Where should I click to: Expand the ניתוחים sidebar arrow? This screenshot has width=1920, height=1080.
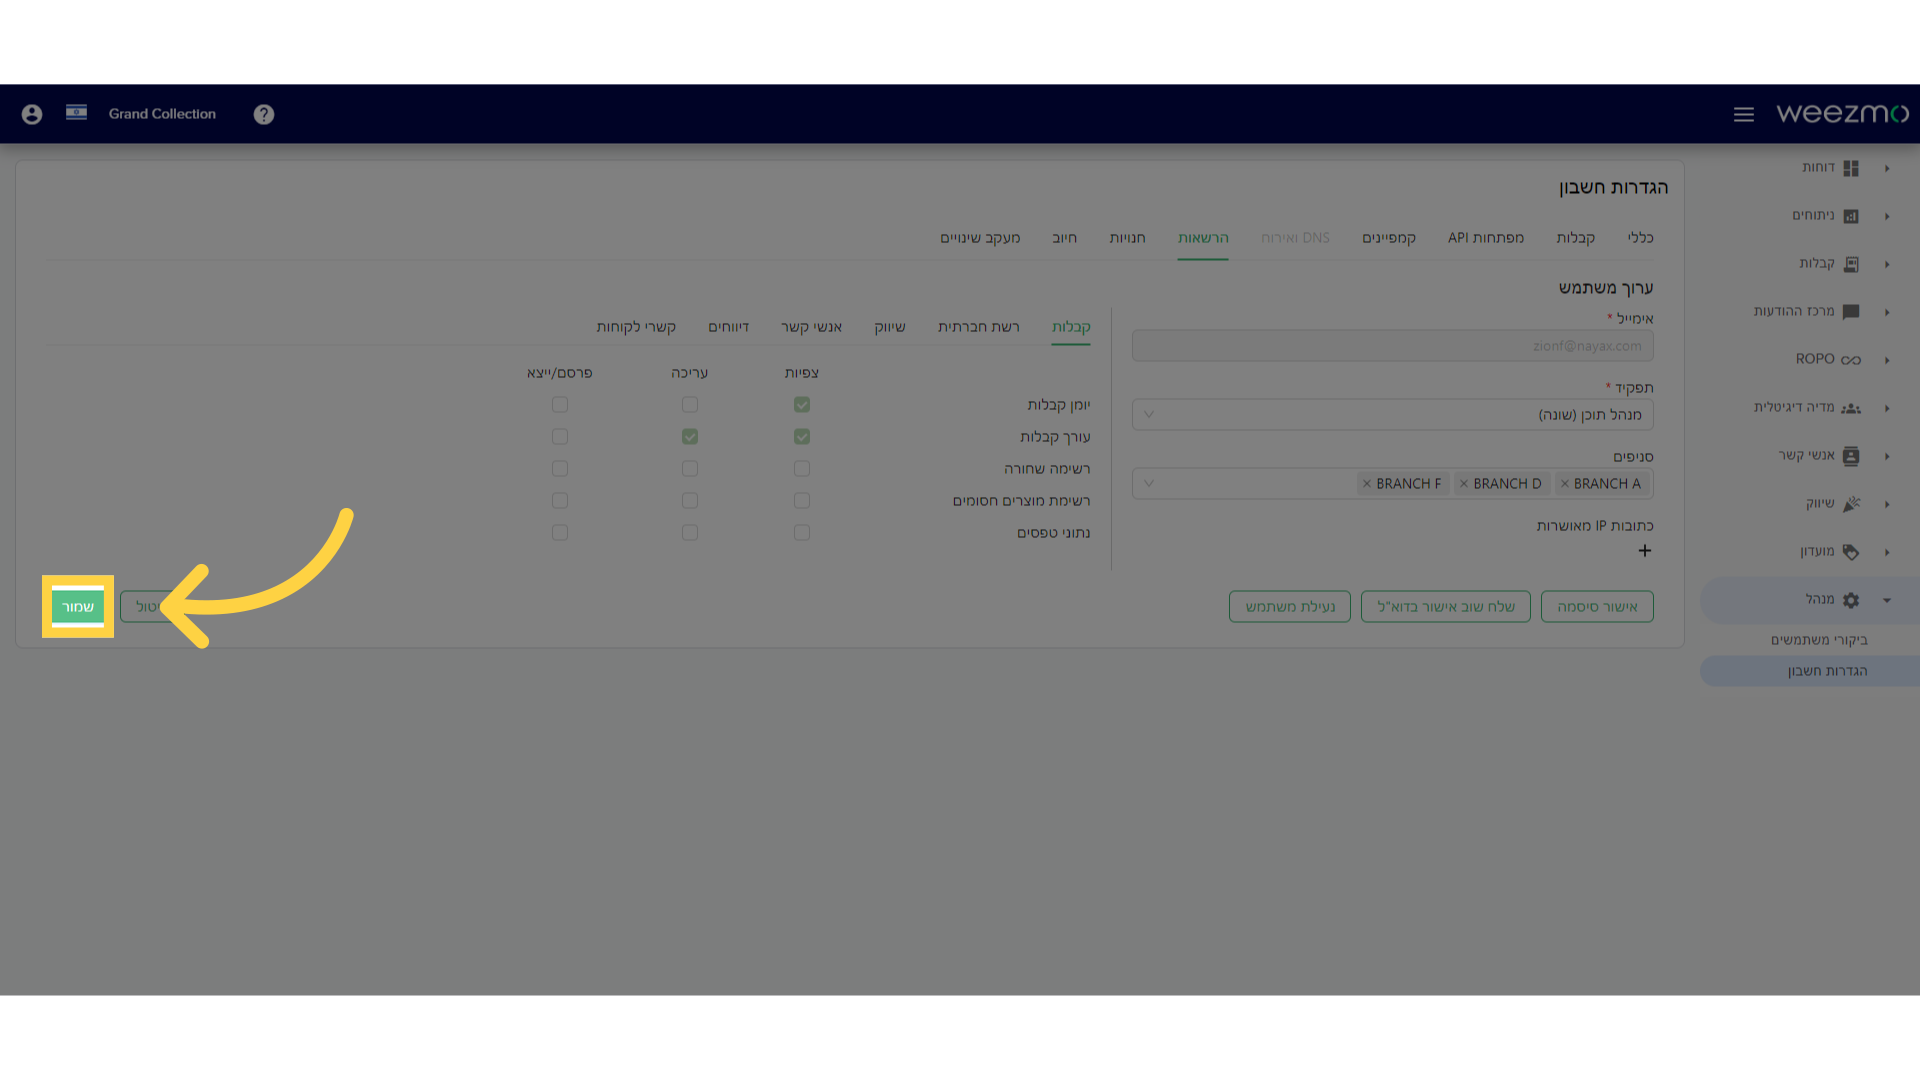[x=1887, y=216]
